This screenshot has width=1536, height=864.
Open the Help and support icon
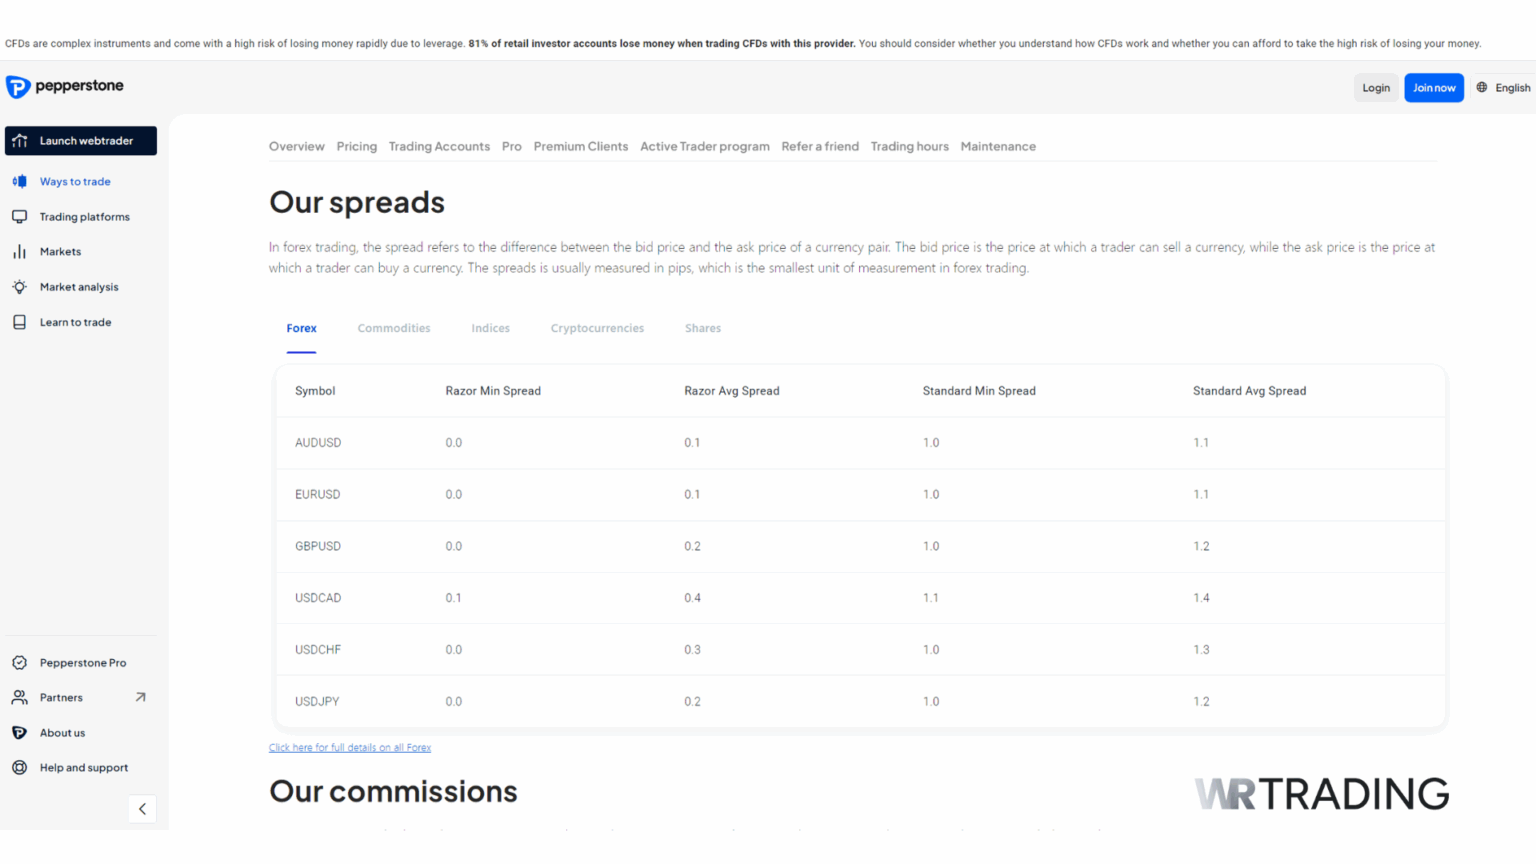[19, 767]
